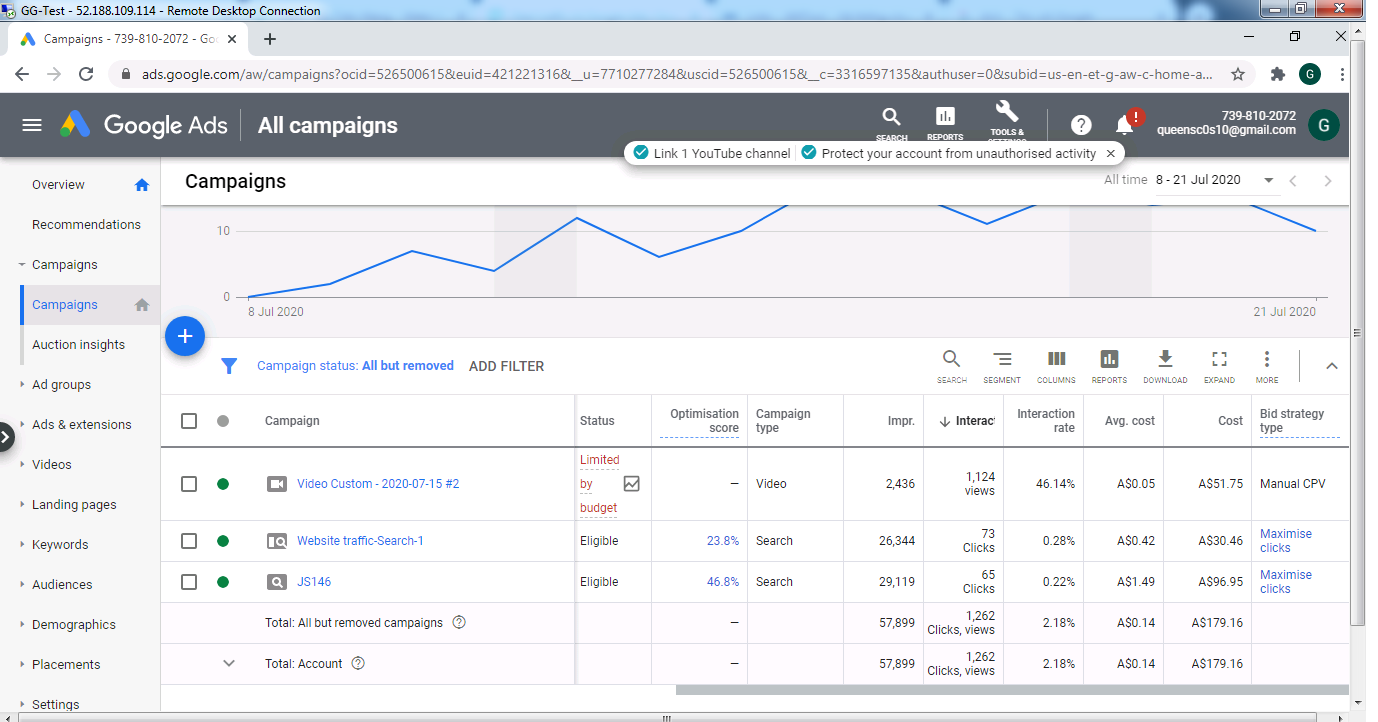The height and width of the screenshot is (722, 1378).
Task: Open new browser tab with plus
Action: (270, 39)
